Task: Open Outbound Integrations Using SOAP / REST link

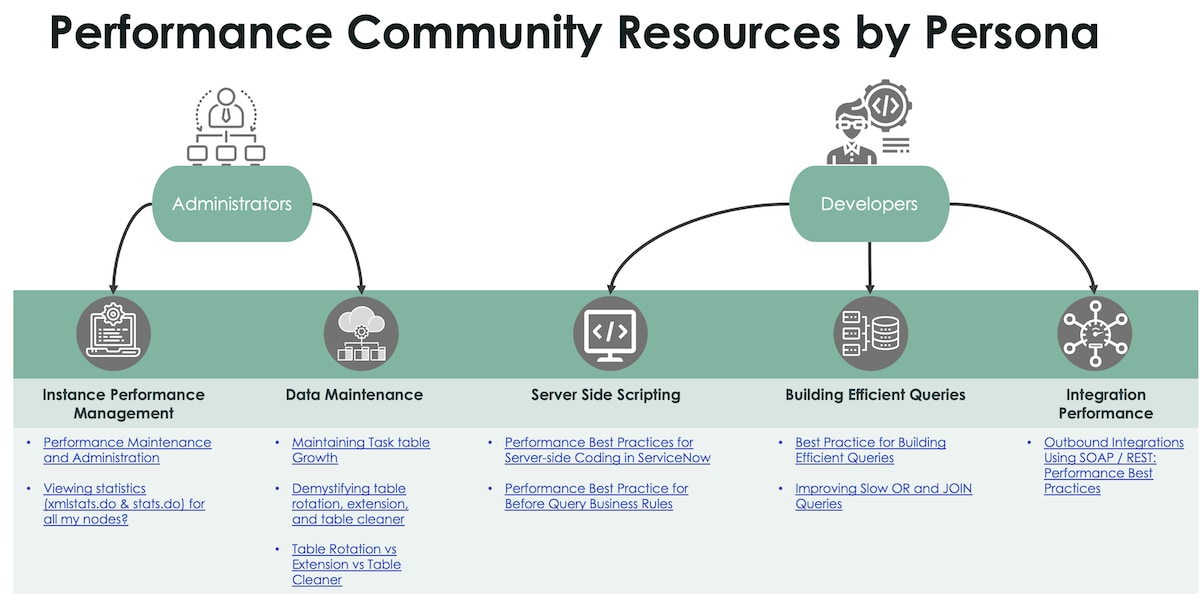Action: 1113,465
